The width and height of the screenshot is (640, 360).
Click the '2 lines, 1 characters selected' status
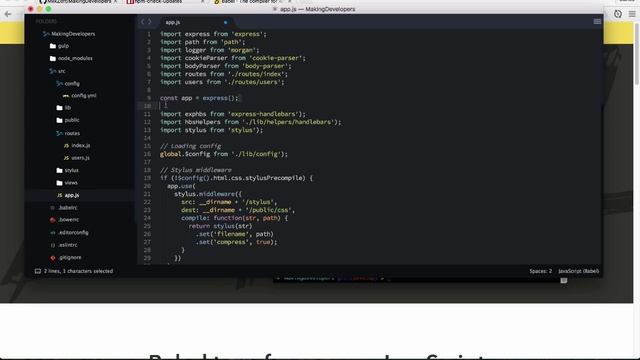click(78, 271)
